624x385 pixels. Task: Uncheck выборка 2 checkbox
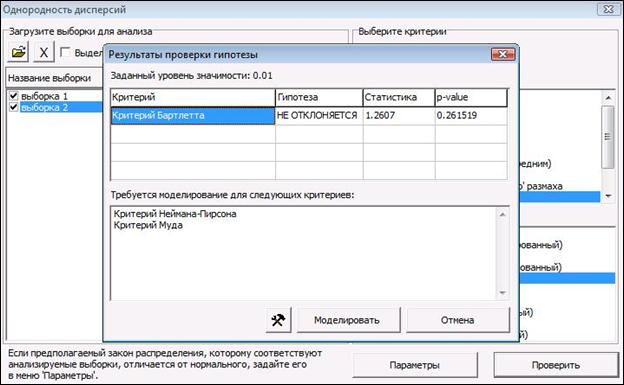[x=14, y=107]
